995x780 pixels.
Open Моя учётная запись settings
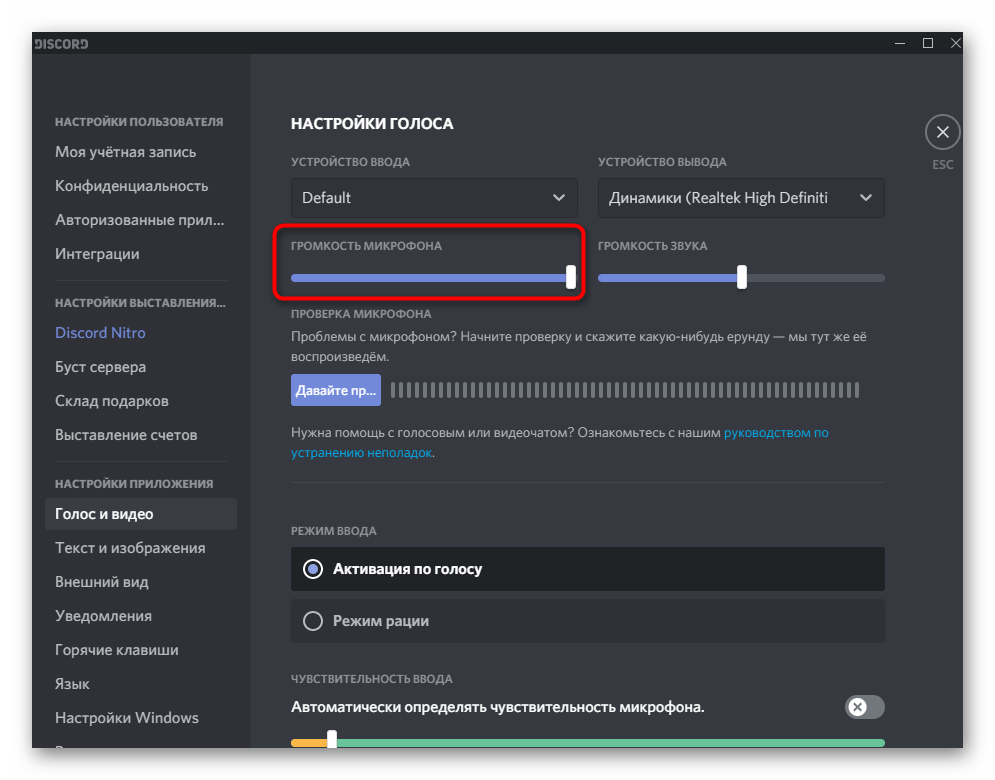[x=126, y=152]
